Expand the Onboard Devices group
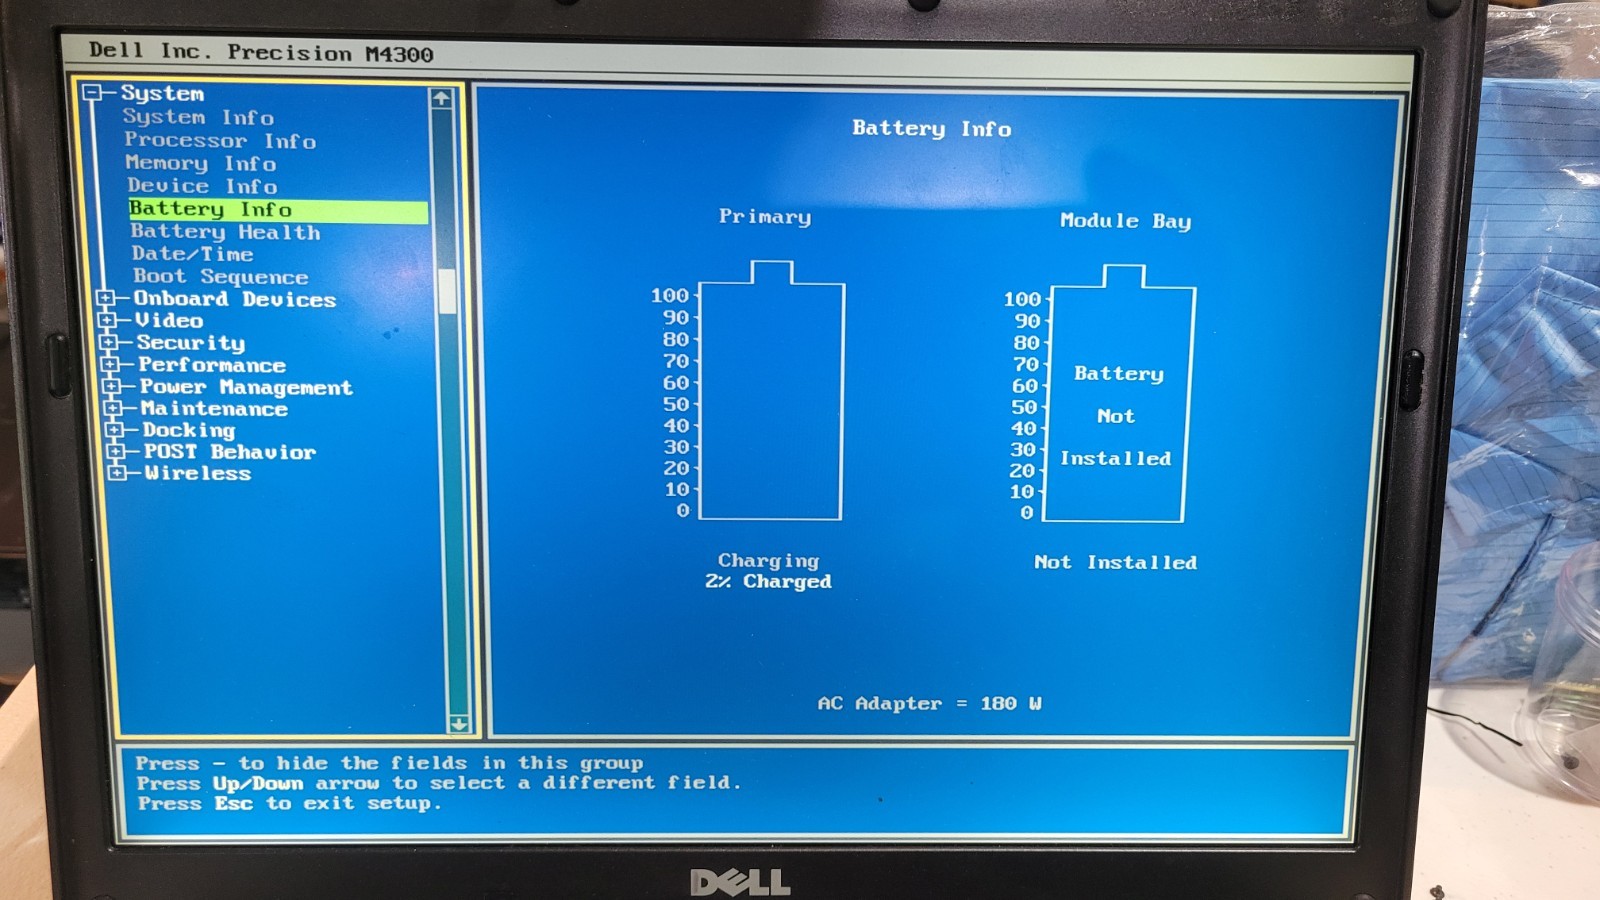Screen dimensions: 1600x900 pyautogui.click(x=105, y=298)
